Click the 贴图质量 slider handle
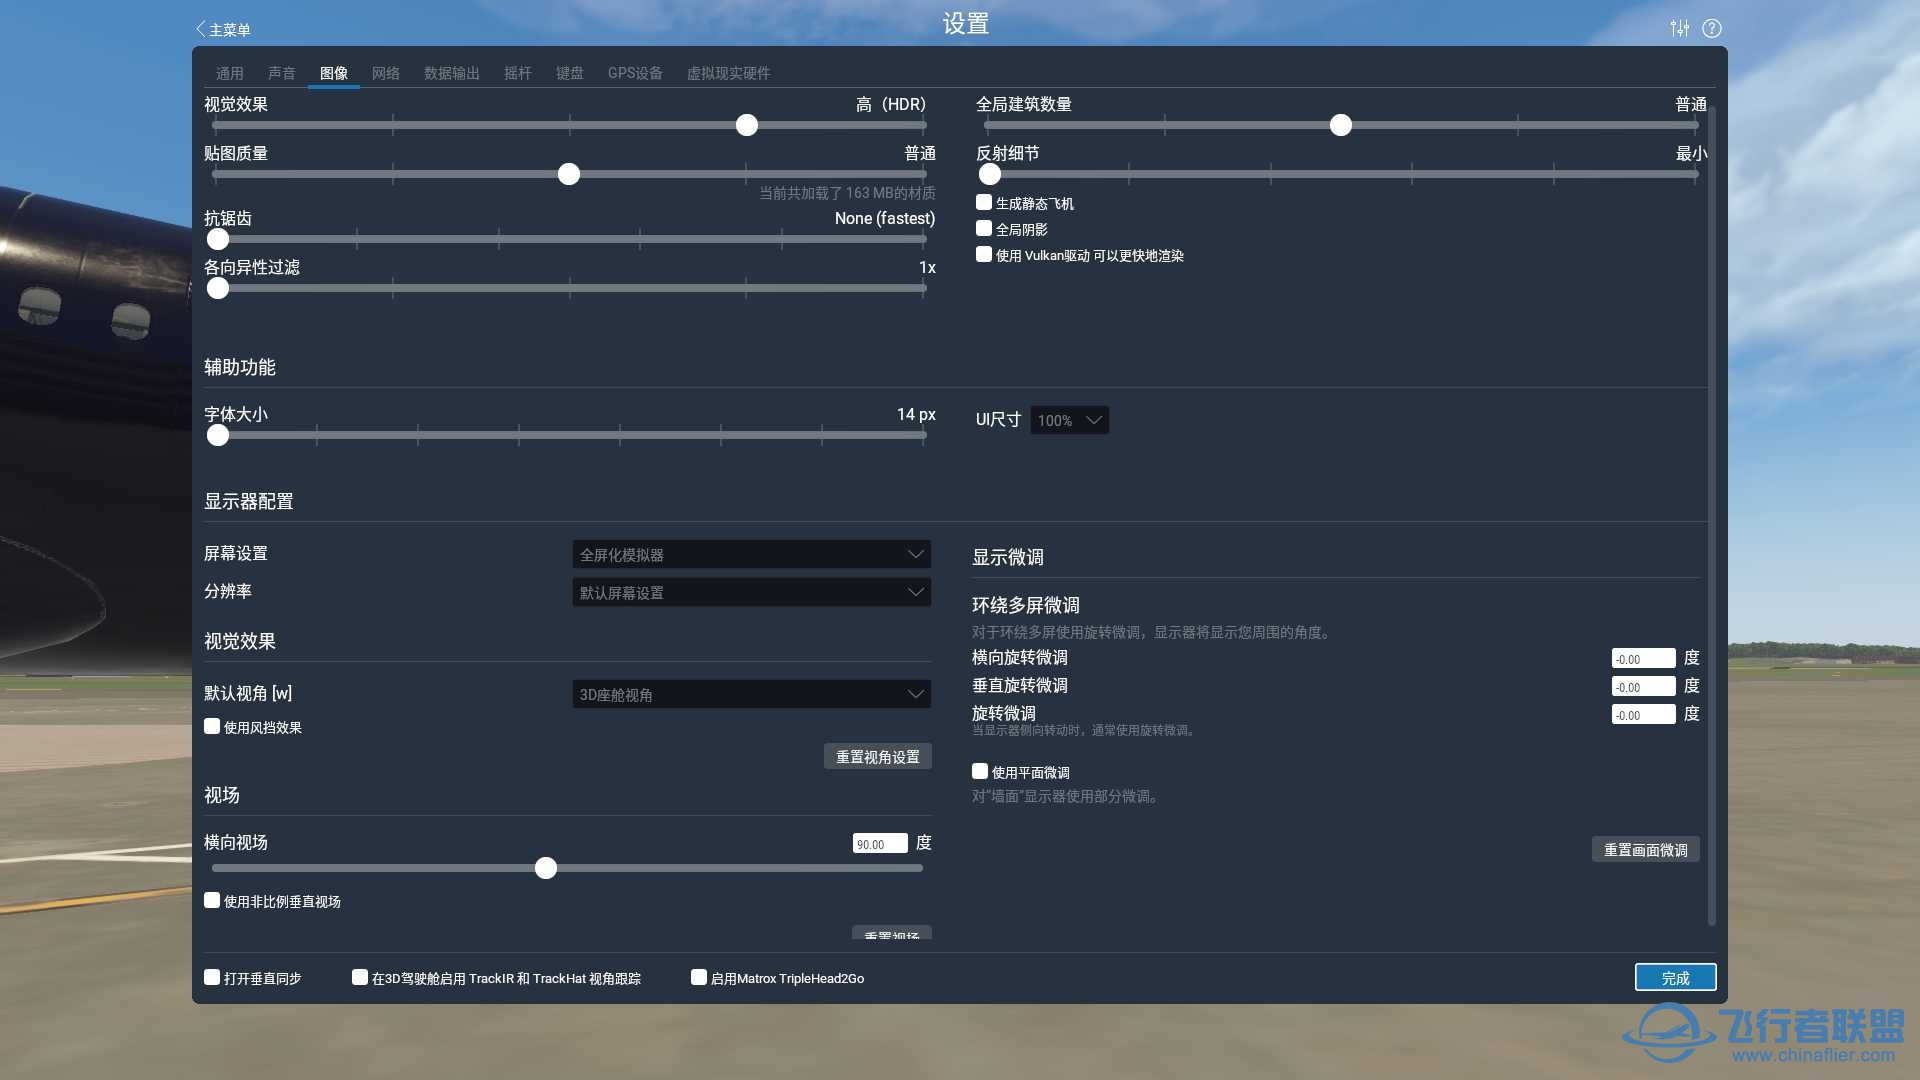This screenshot has height=1080, width=1920. tap(569, 174)
